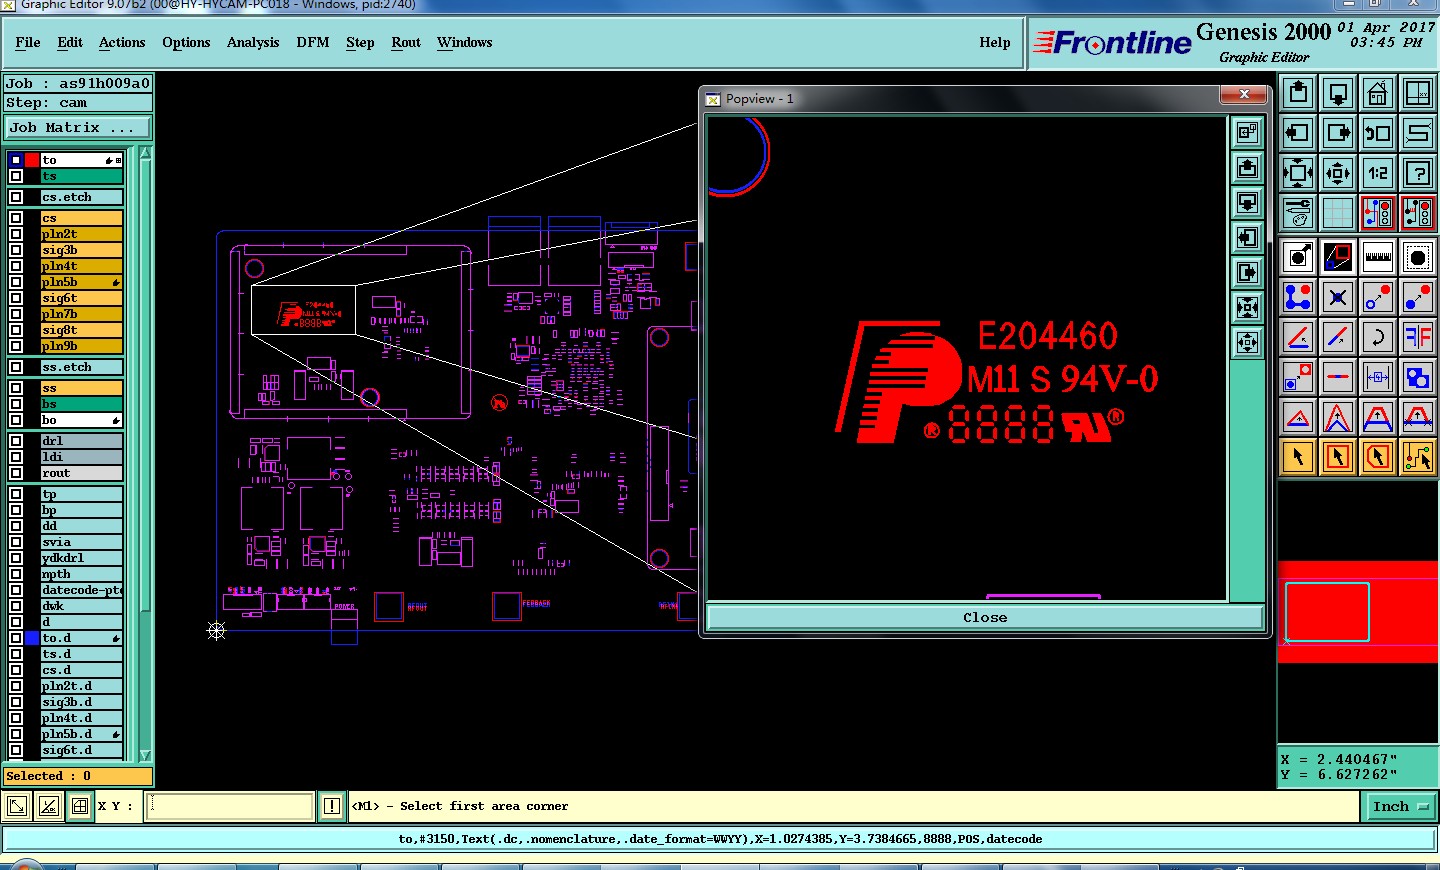Open the Job Matrix ... selector

[x=77, y=128]
